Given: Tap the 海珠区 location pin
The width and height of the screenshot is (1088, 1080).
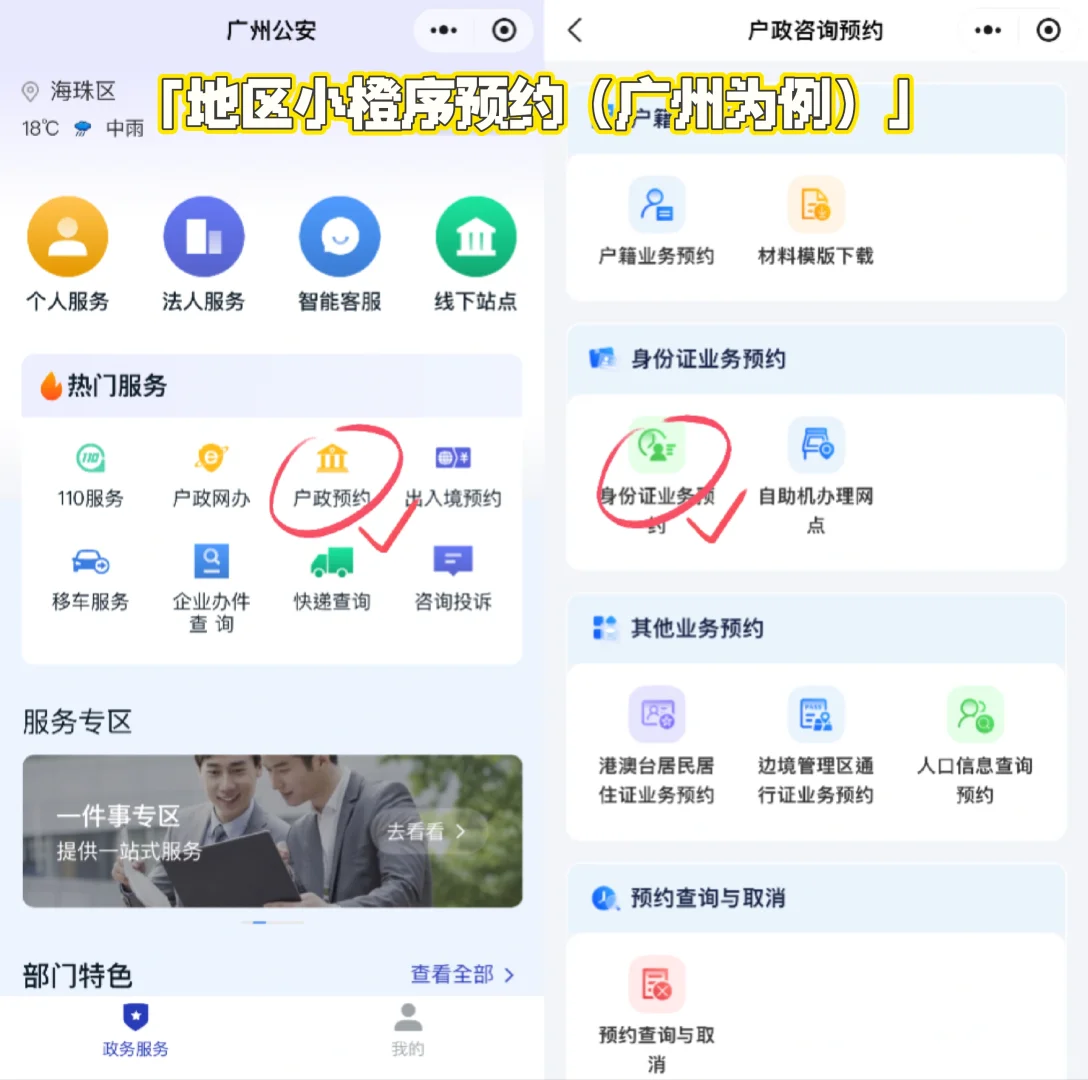Looking at the screenshot, I should [31, 91].
